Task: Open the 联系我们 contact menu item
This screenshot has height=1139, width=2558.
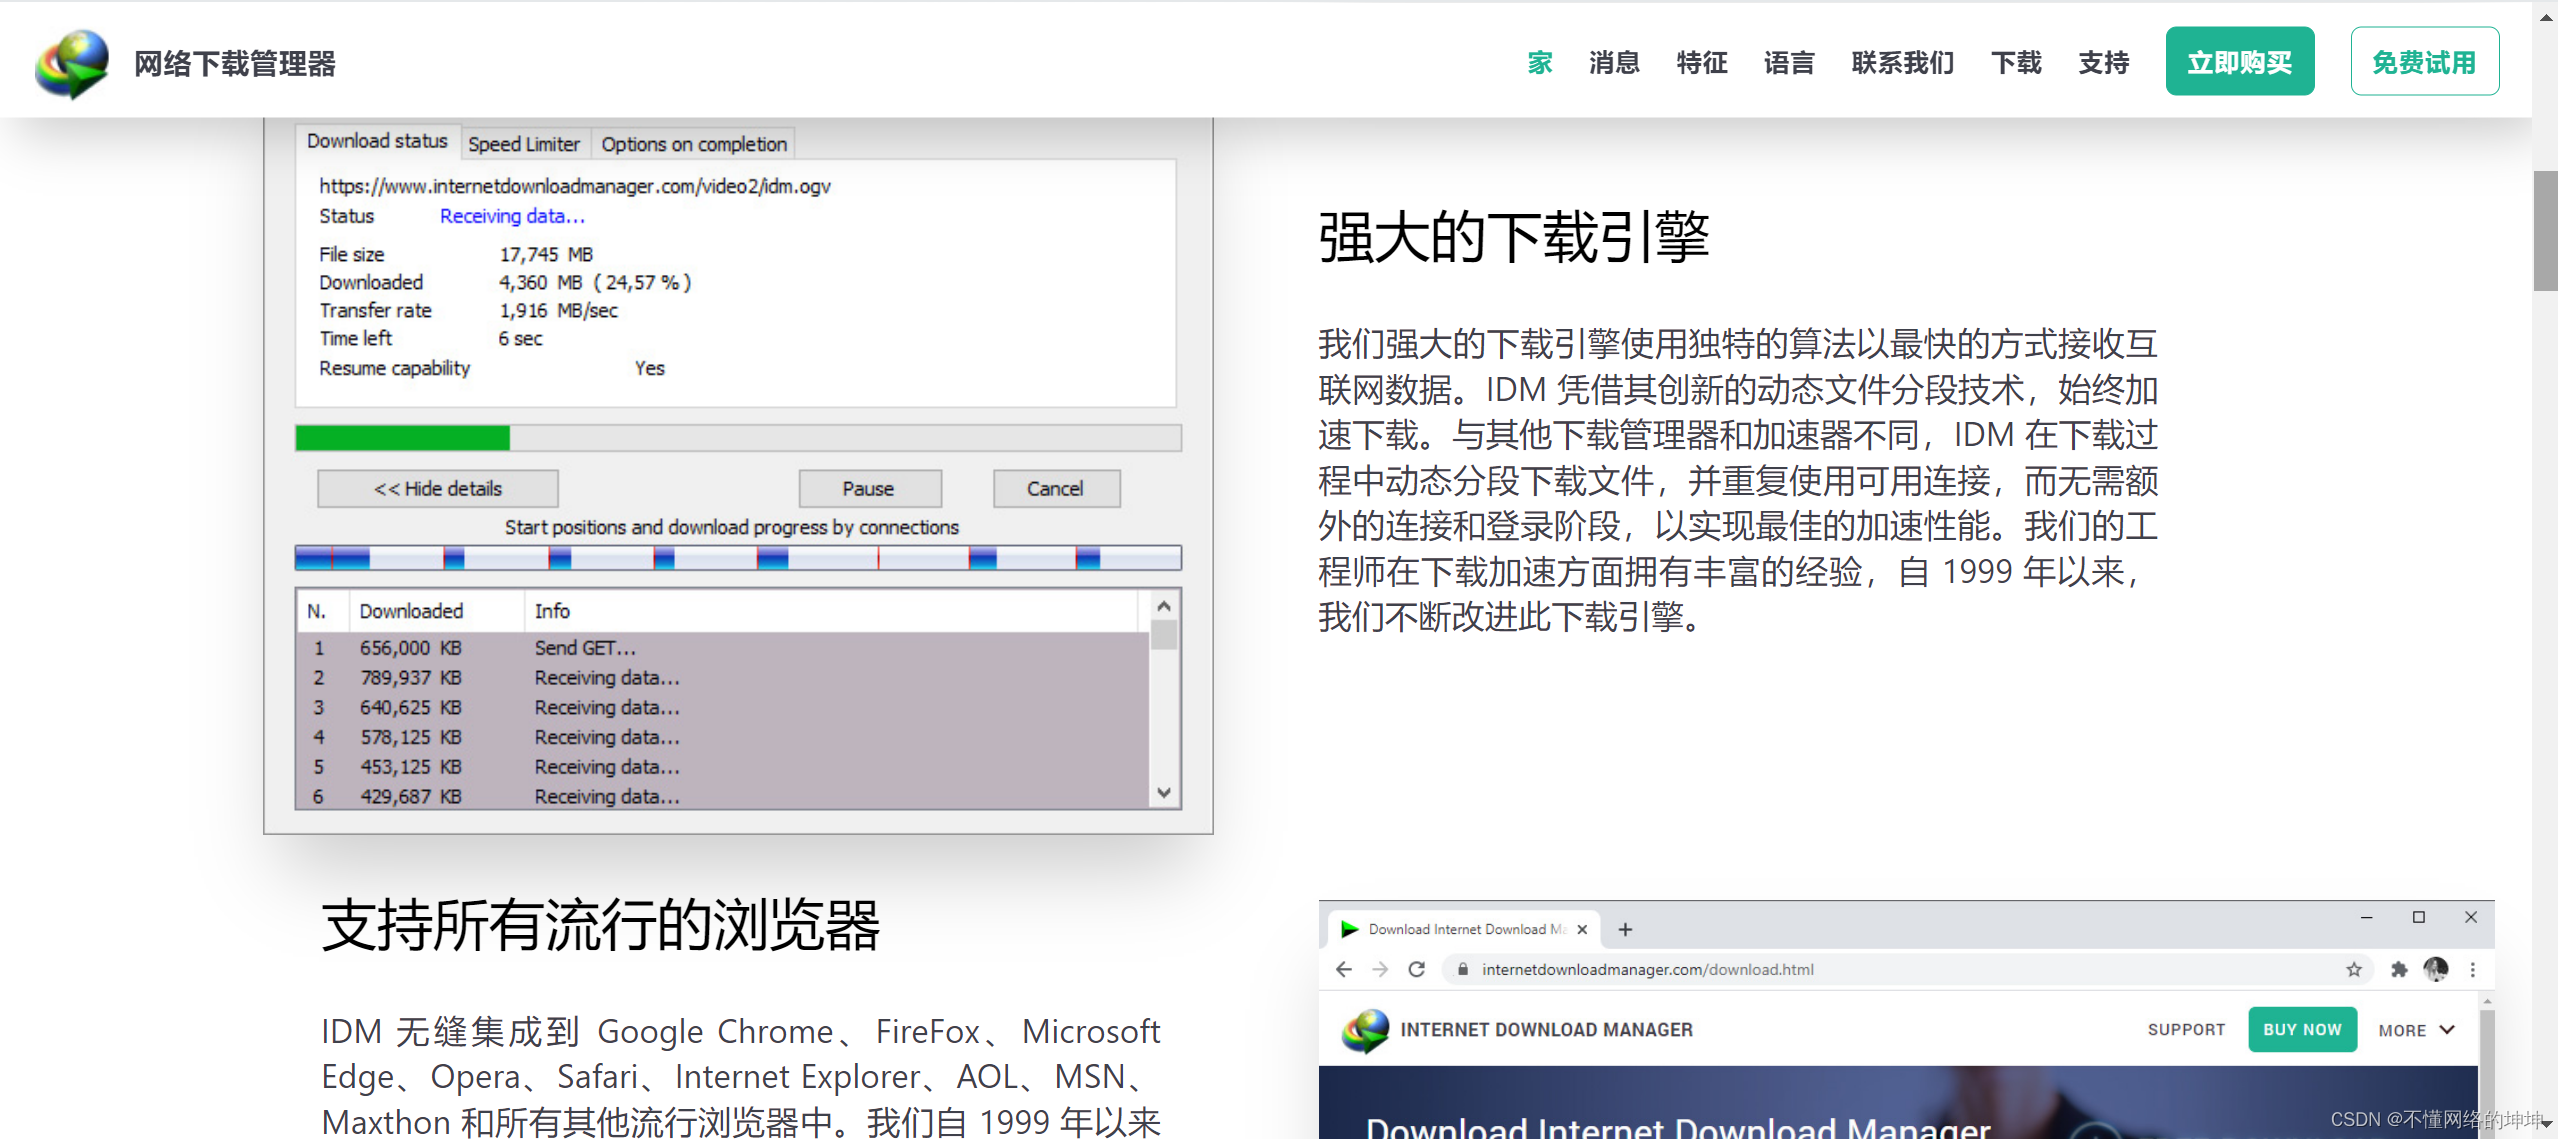Action: pos(1902,63)
